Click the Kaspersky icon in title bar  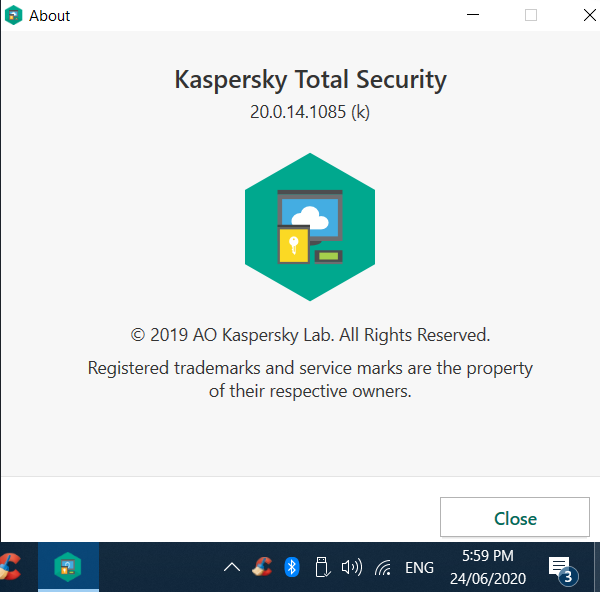tap(14, 16)
